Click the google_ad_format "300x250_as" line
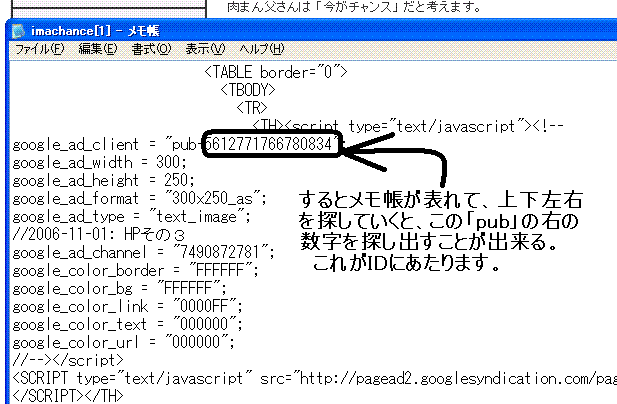 click(x=140, y=198)
